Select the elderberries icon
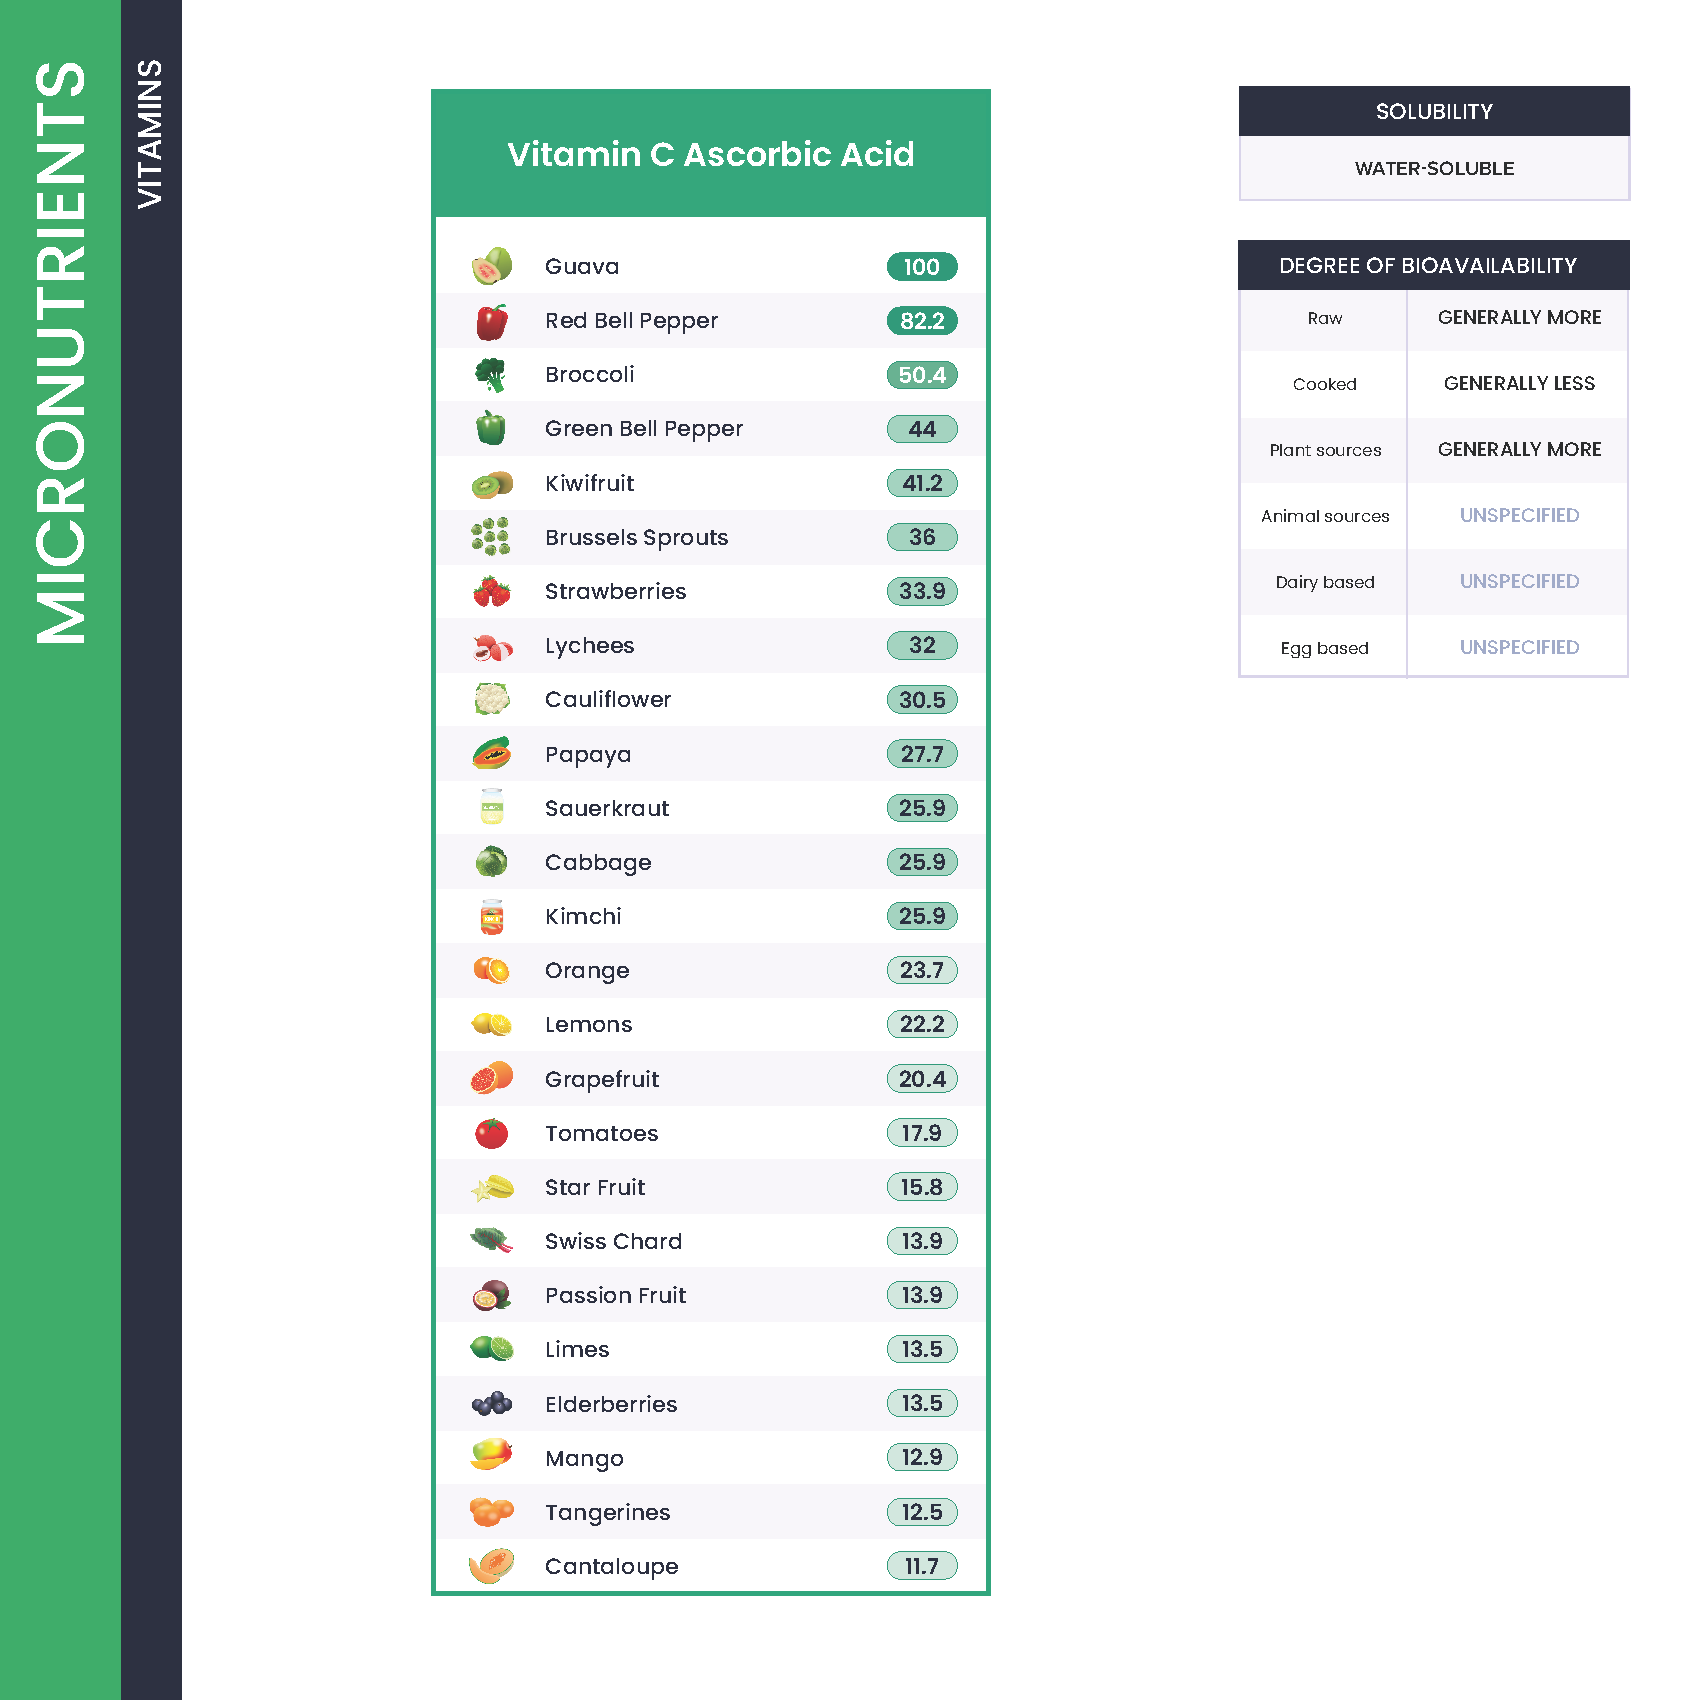Screen dimensions: 1700x1700 [492, 1404]
